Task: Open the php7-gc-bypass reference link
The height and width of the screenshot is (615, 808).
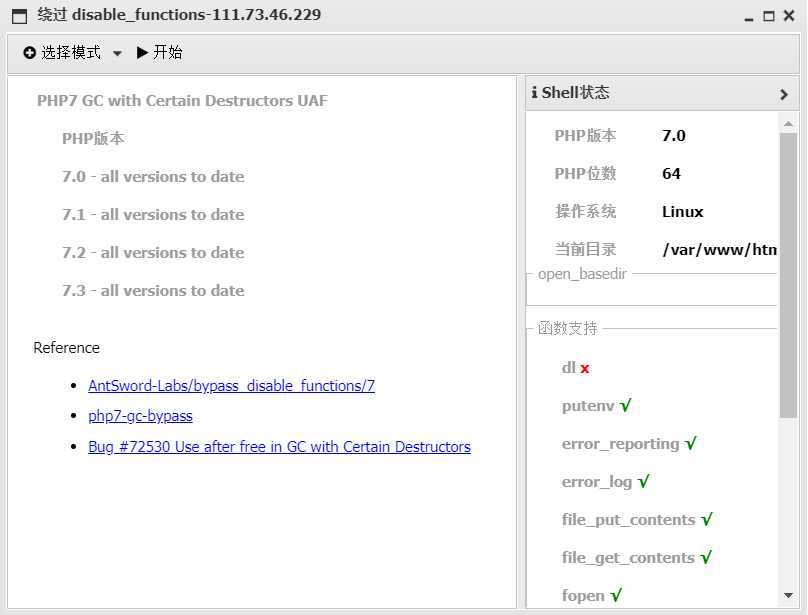Action: (x=140, y=416)
